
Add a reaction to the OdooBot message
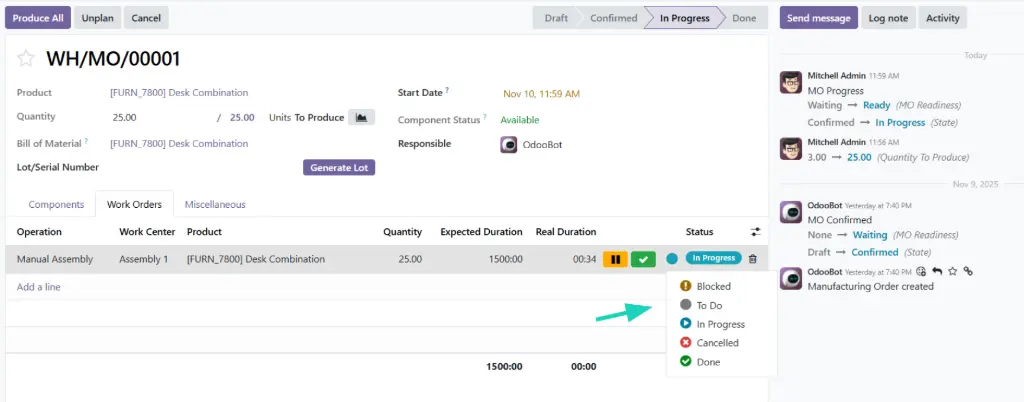(x=920, y=271)
